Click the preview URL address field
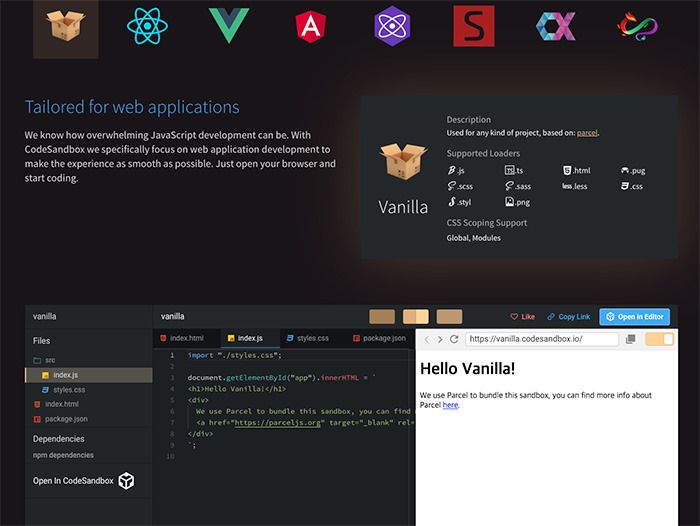 coord(542,339)
